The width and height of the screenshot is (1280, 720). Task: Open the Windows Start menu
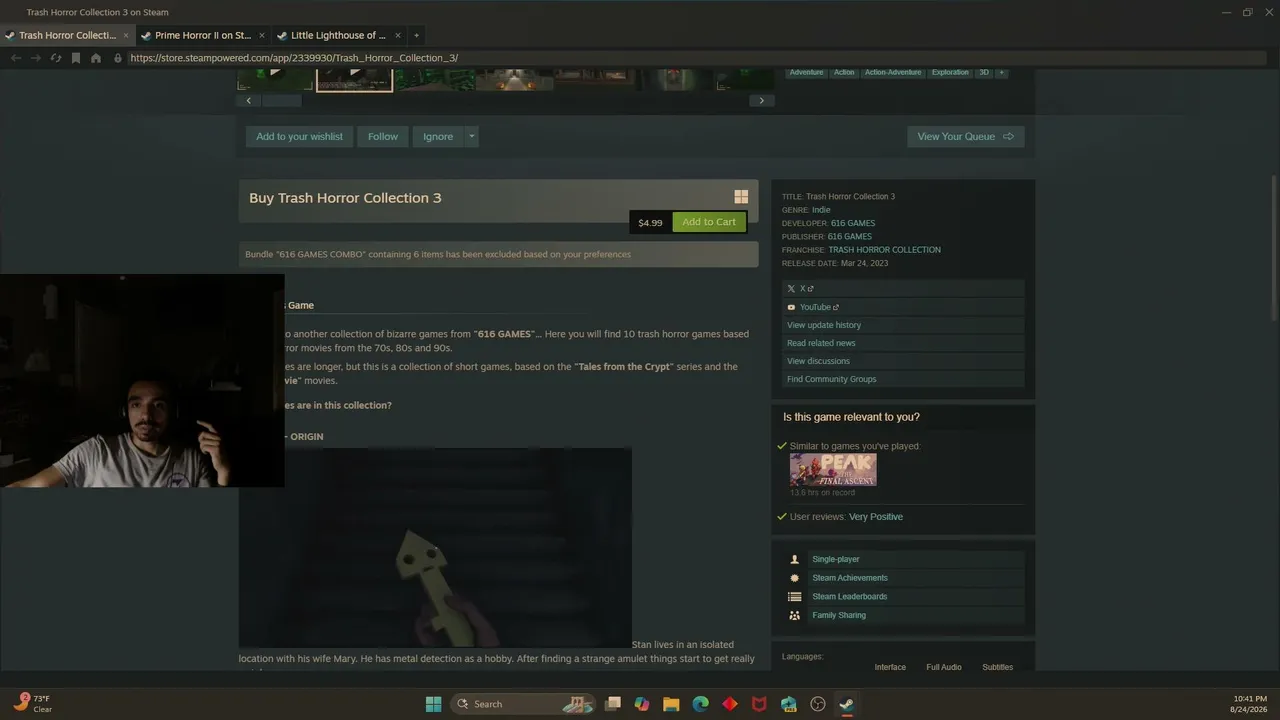(433, 704)
